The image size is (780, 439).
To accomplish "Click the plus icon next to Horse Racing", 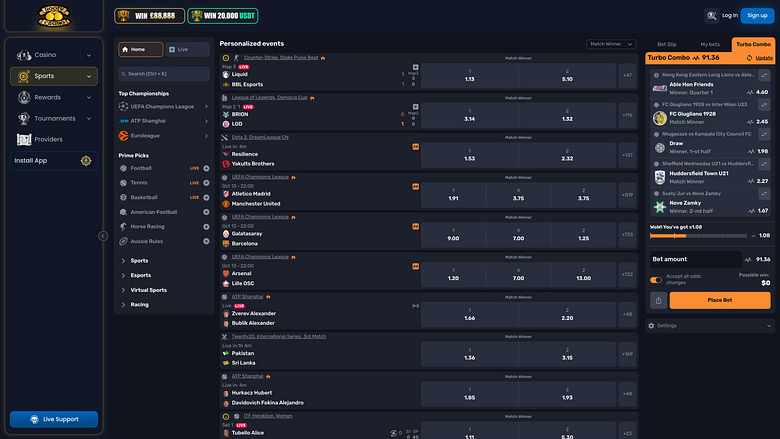I will [x=206, y=227].
